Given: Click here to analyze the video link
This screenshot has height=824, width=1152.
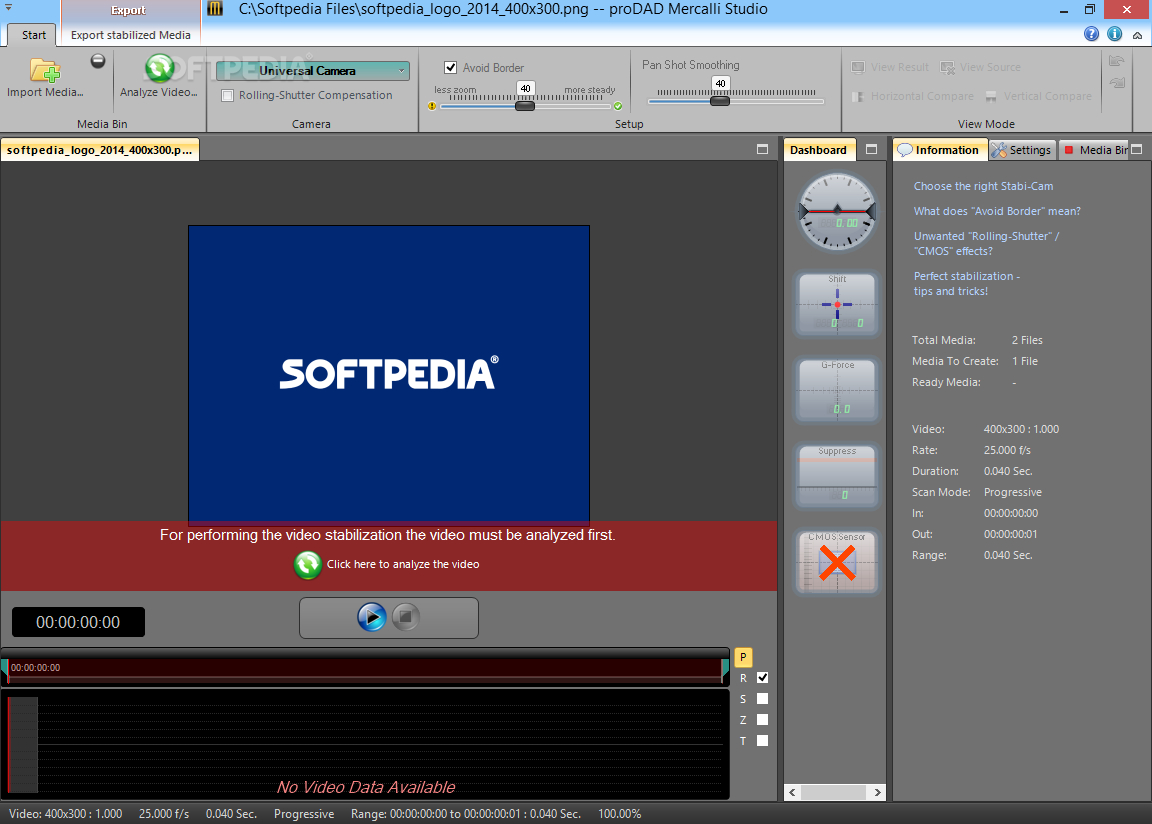Looking at the screenshot, I should [x=403, y=564].
